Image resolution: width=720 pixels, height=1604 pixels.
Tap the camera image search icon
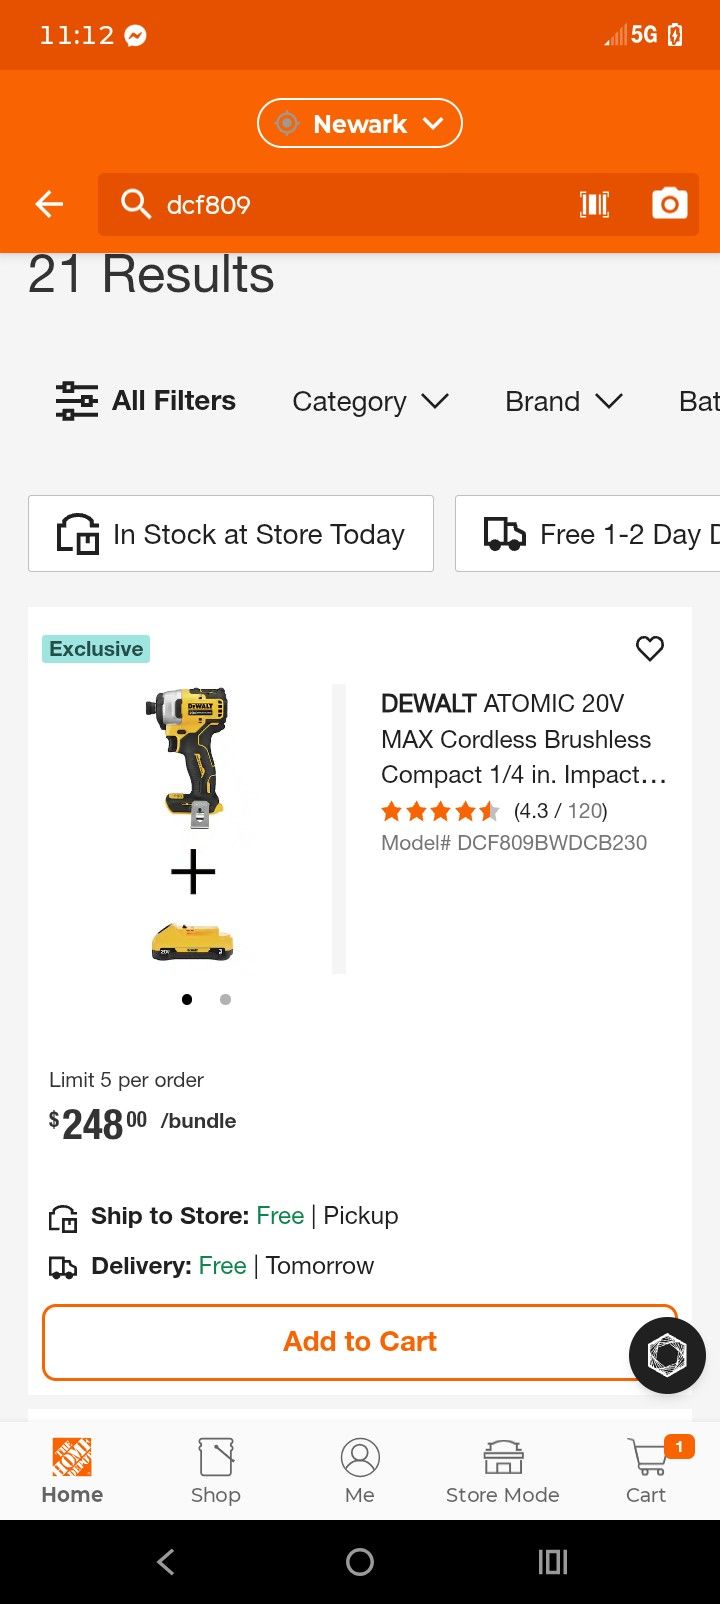pyautogui.click(x=669, y=204)
